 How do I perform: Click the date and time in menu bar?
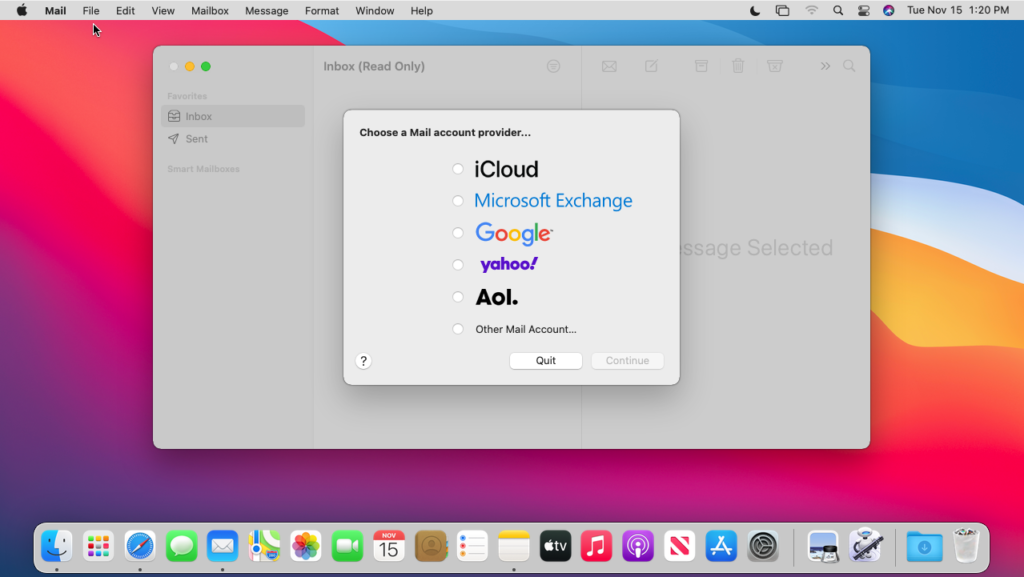click(x=958, y=10)
